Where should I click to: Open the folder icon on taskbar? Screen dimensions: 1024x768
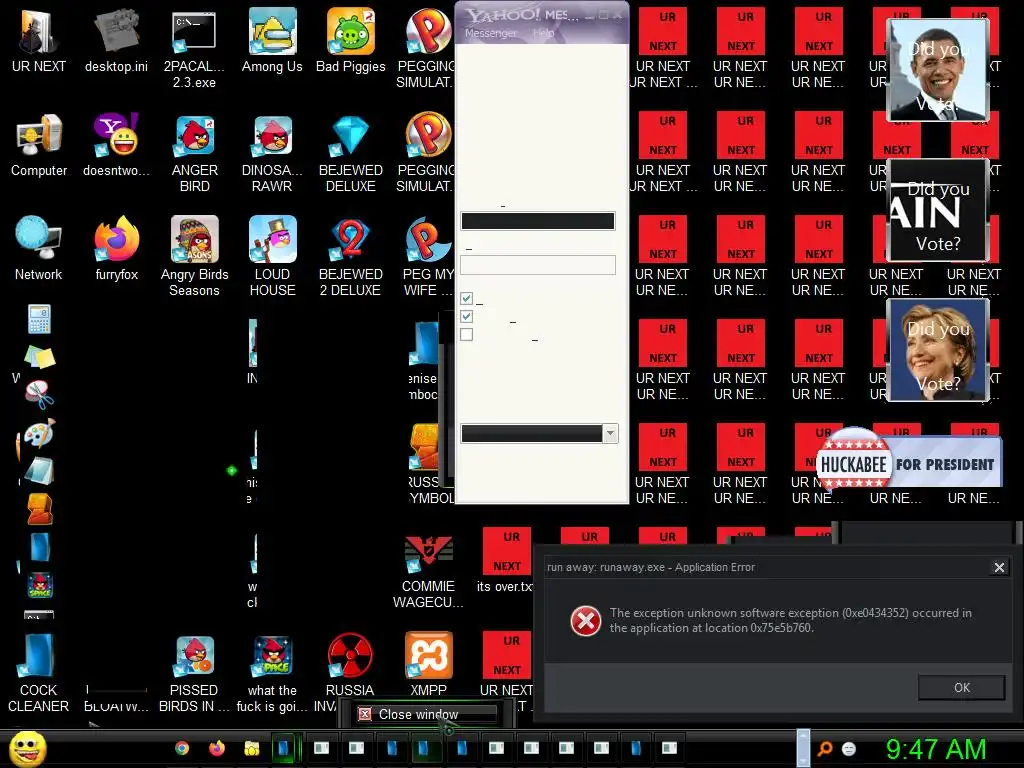click(x=251, y=748)
